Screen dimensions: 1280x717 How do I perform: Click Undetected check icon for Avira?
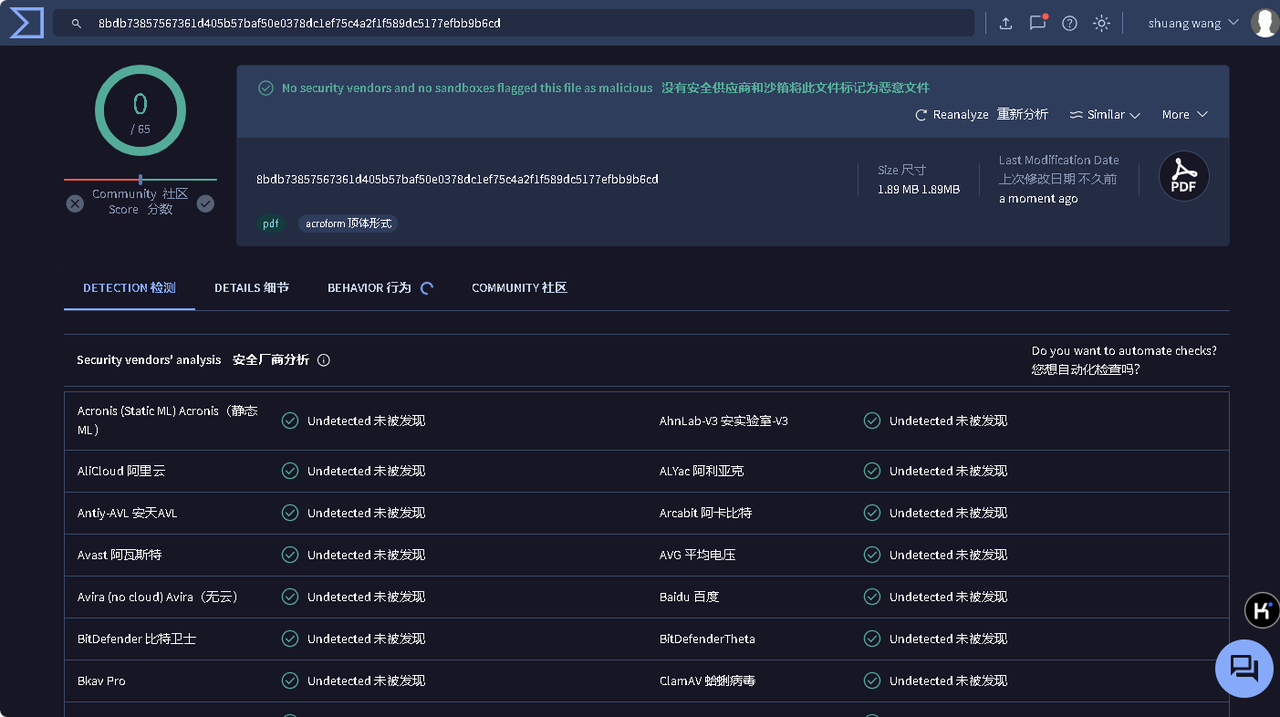coord(290,597)
